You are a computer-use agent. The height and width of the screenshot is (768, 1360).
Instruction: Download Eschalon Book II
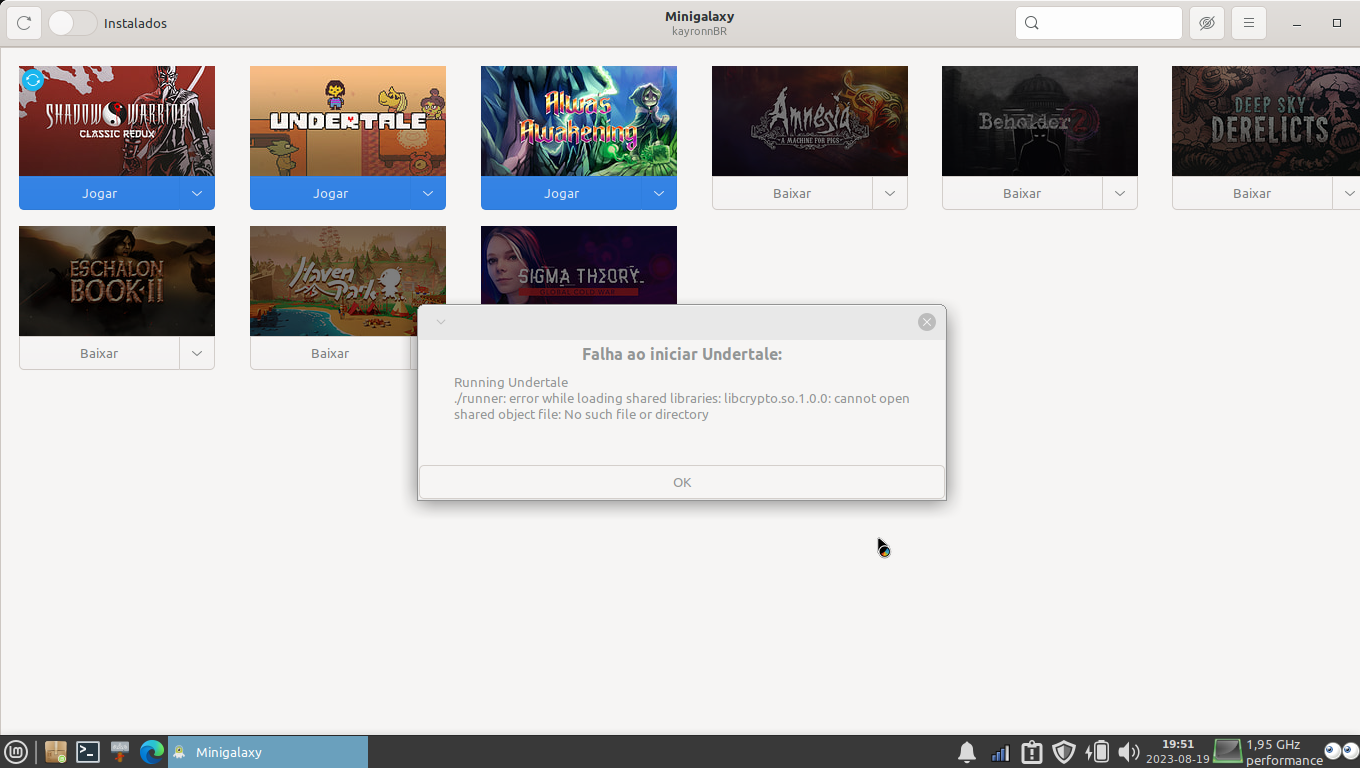99,353
